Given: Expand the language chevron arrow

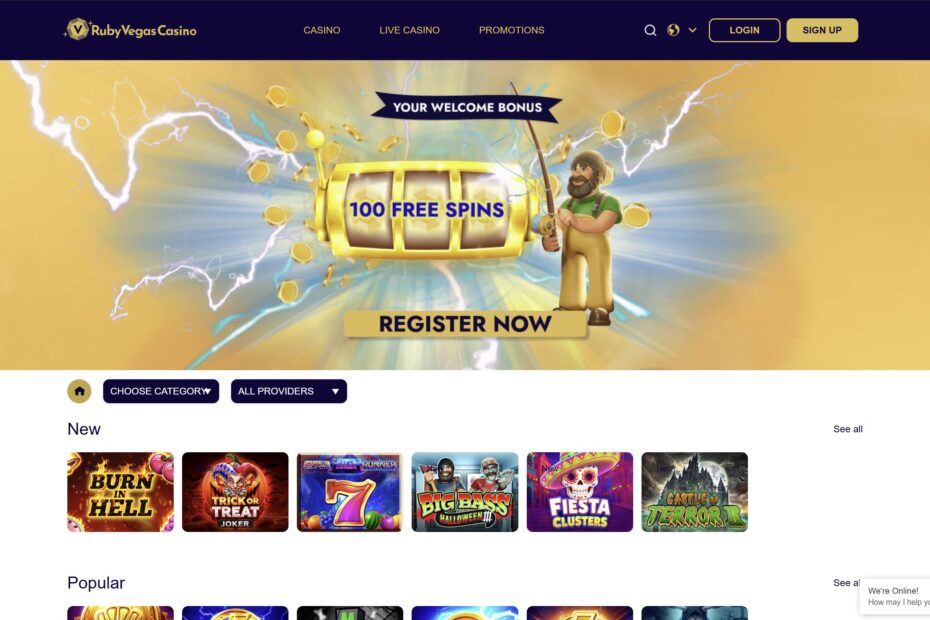Looking at the screenshot, I should click(x=692, y=30).
